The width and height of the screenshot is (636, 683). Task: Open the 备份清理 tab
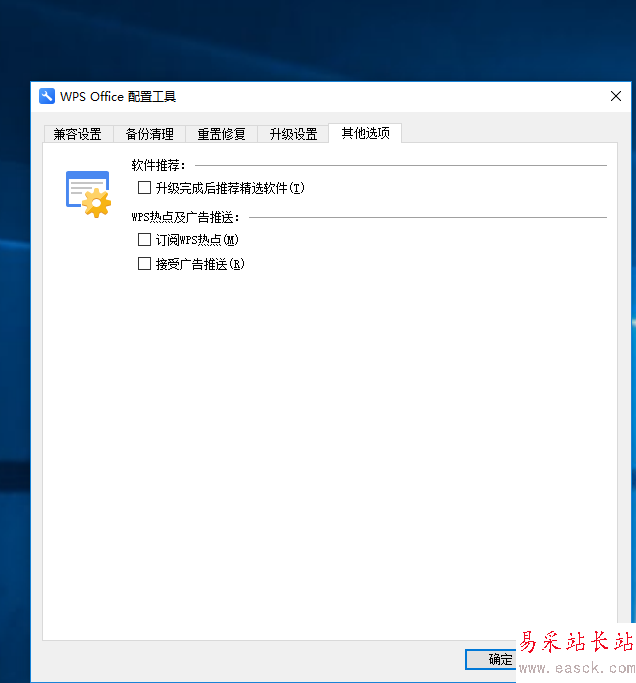[x=149, y=134]
